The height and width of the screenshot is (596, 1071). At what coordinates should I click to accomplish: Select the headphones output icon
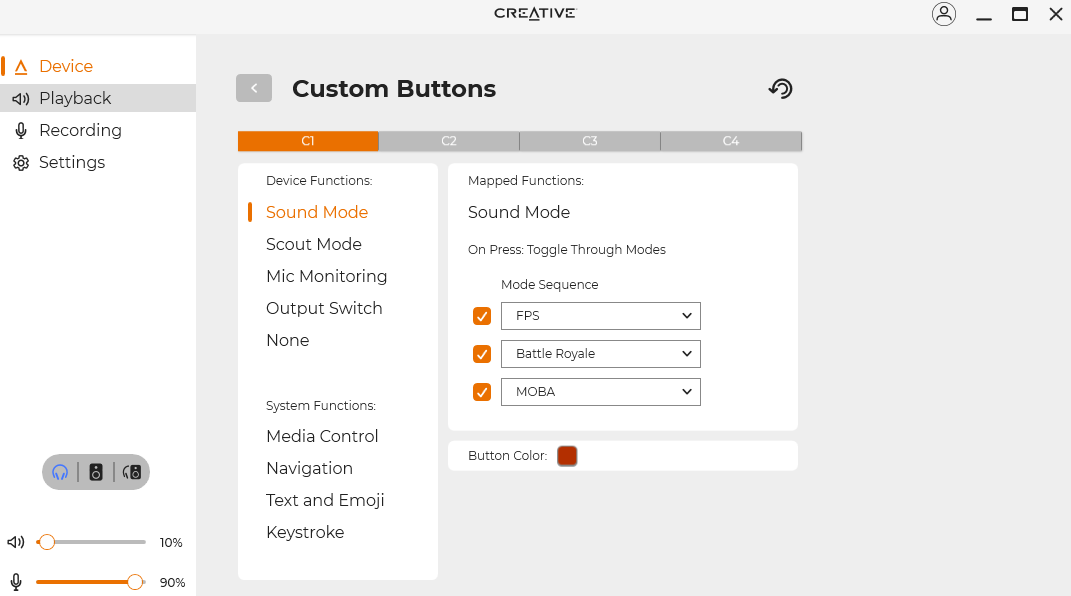[60, 472]
